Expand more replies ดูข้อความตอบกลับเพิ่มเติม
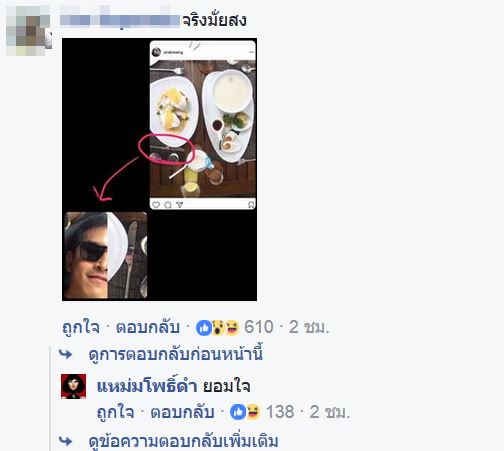Screen dimensions: 504x451 pos(183,441)
